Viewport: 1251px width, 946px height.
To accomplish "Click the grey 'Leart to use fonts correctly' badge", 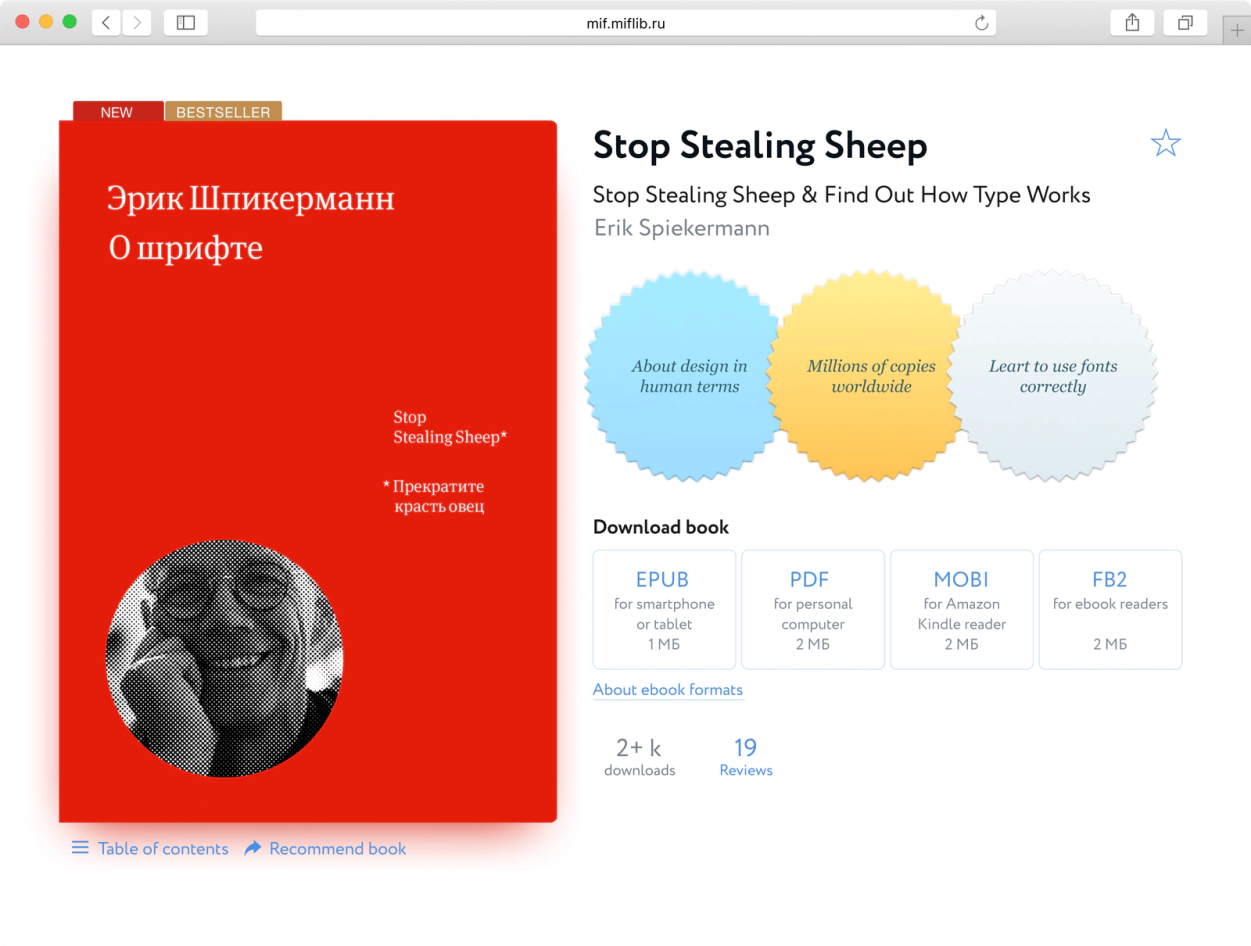I will [x=1053, y=376].
